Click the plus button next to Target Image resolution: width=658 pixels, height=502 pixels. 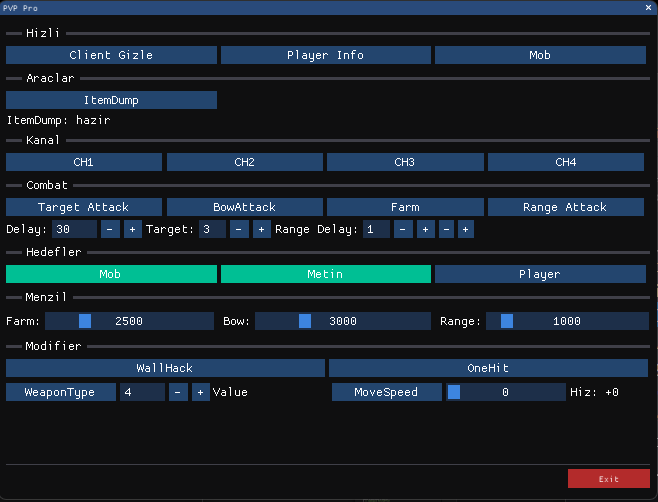[x=261, y=230]
